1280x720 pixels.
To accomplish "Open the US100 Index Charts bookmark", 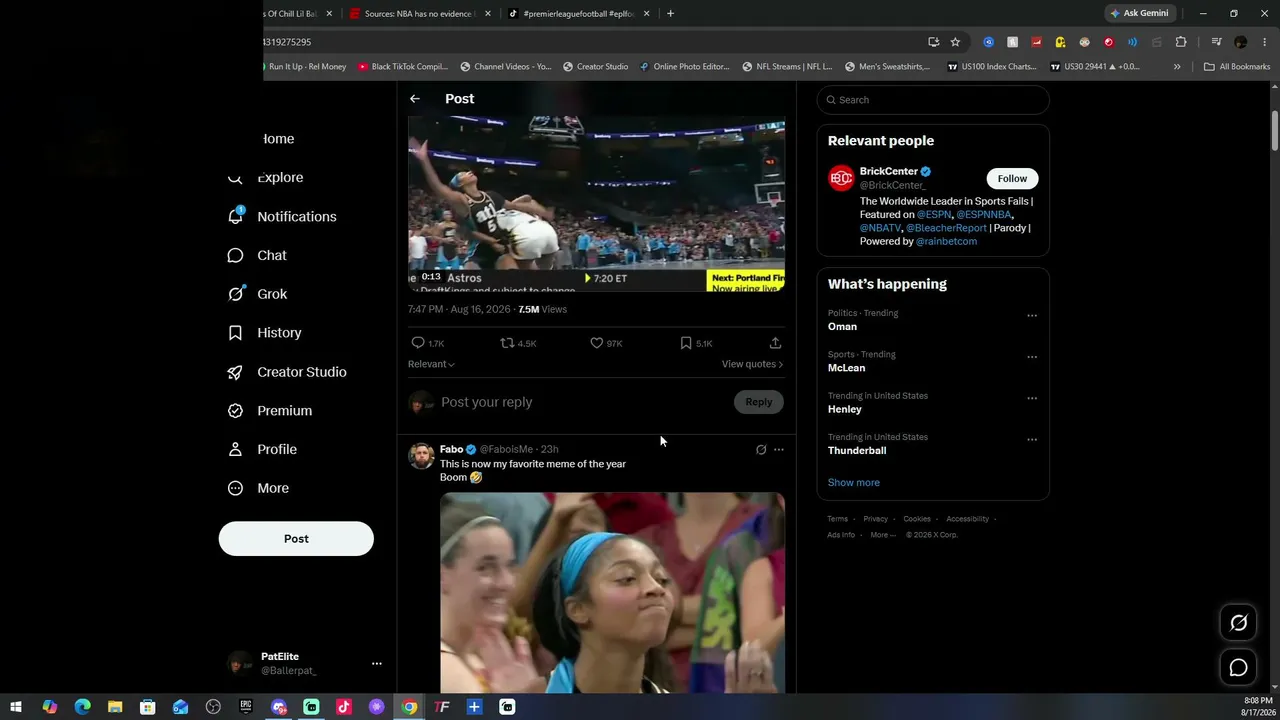I will [x=991, y=67].
